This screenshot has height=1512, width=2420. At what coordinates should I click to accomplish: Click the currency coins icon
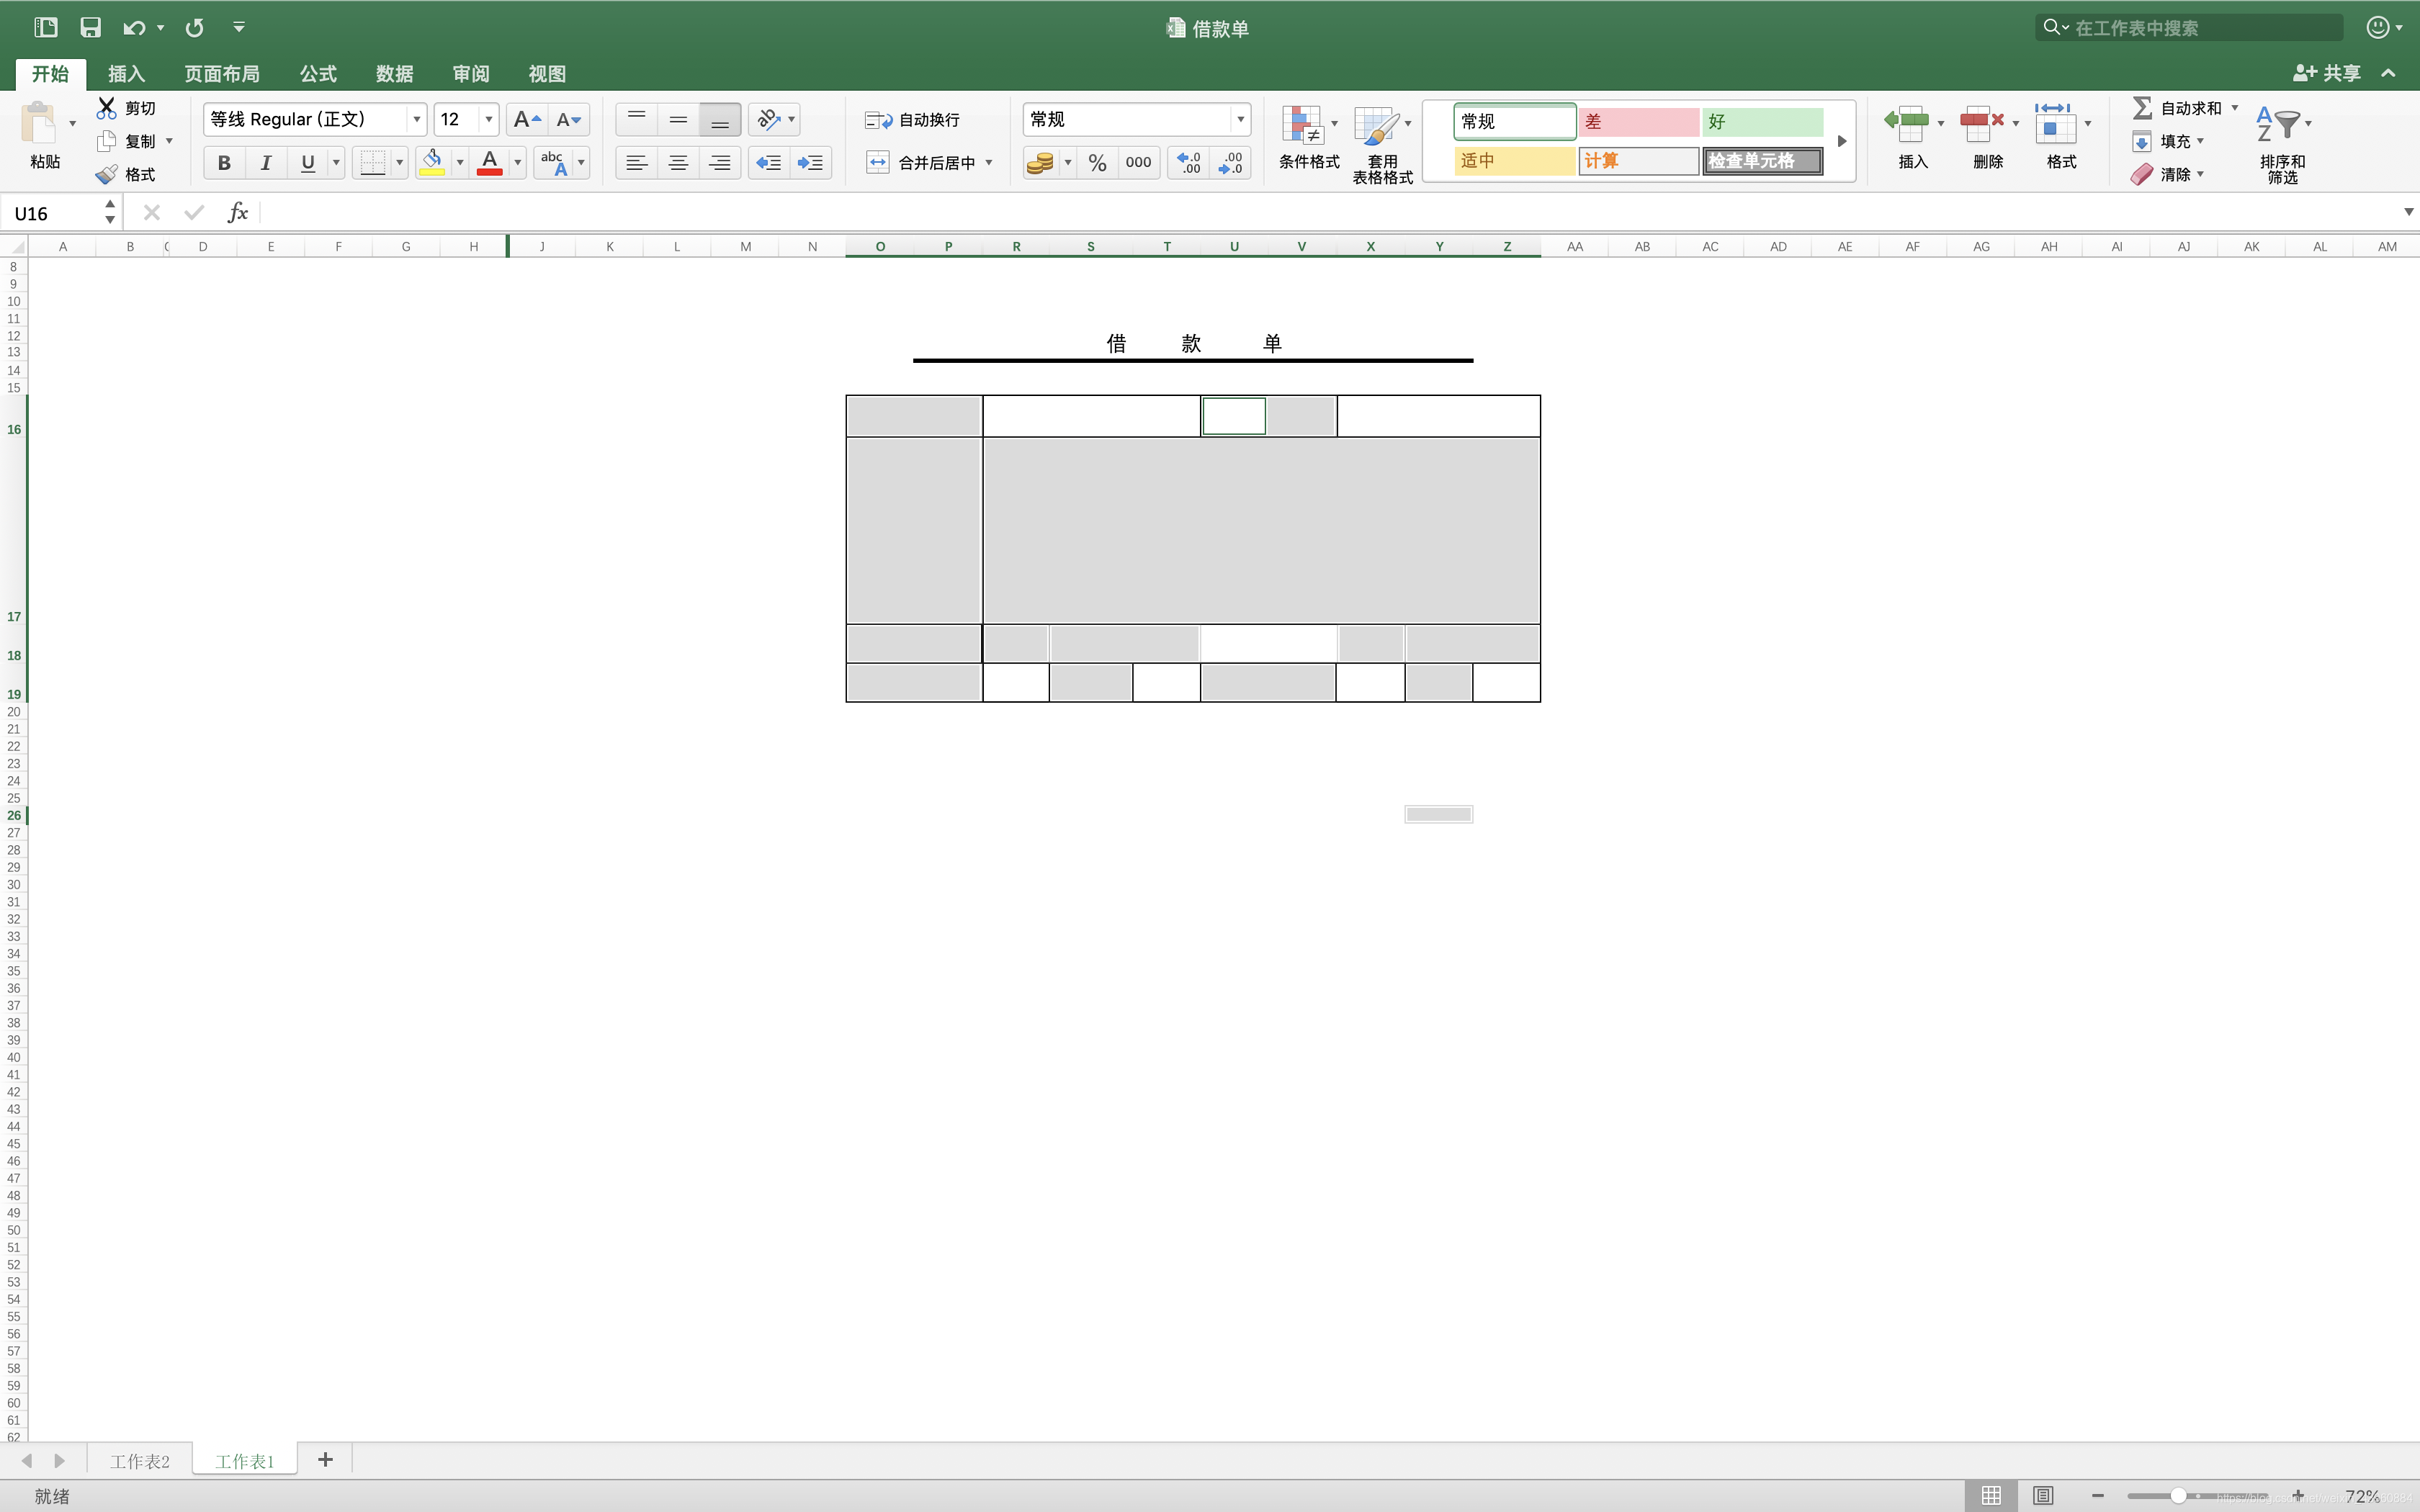click(1040, 162)
